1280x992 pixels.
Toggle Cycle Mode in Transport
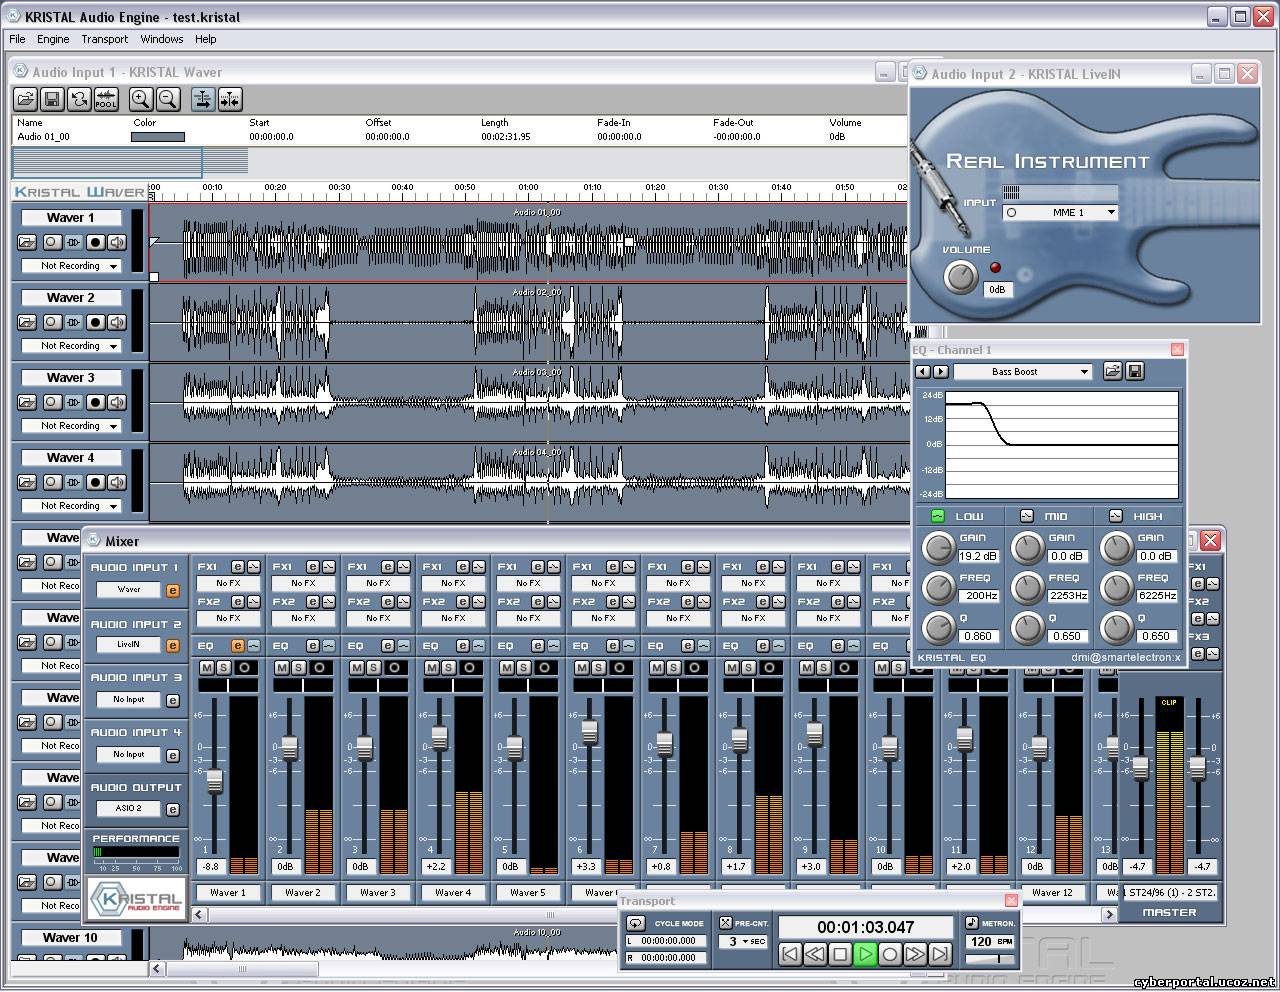click(635, 923)
